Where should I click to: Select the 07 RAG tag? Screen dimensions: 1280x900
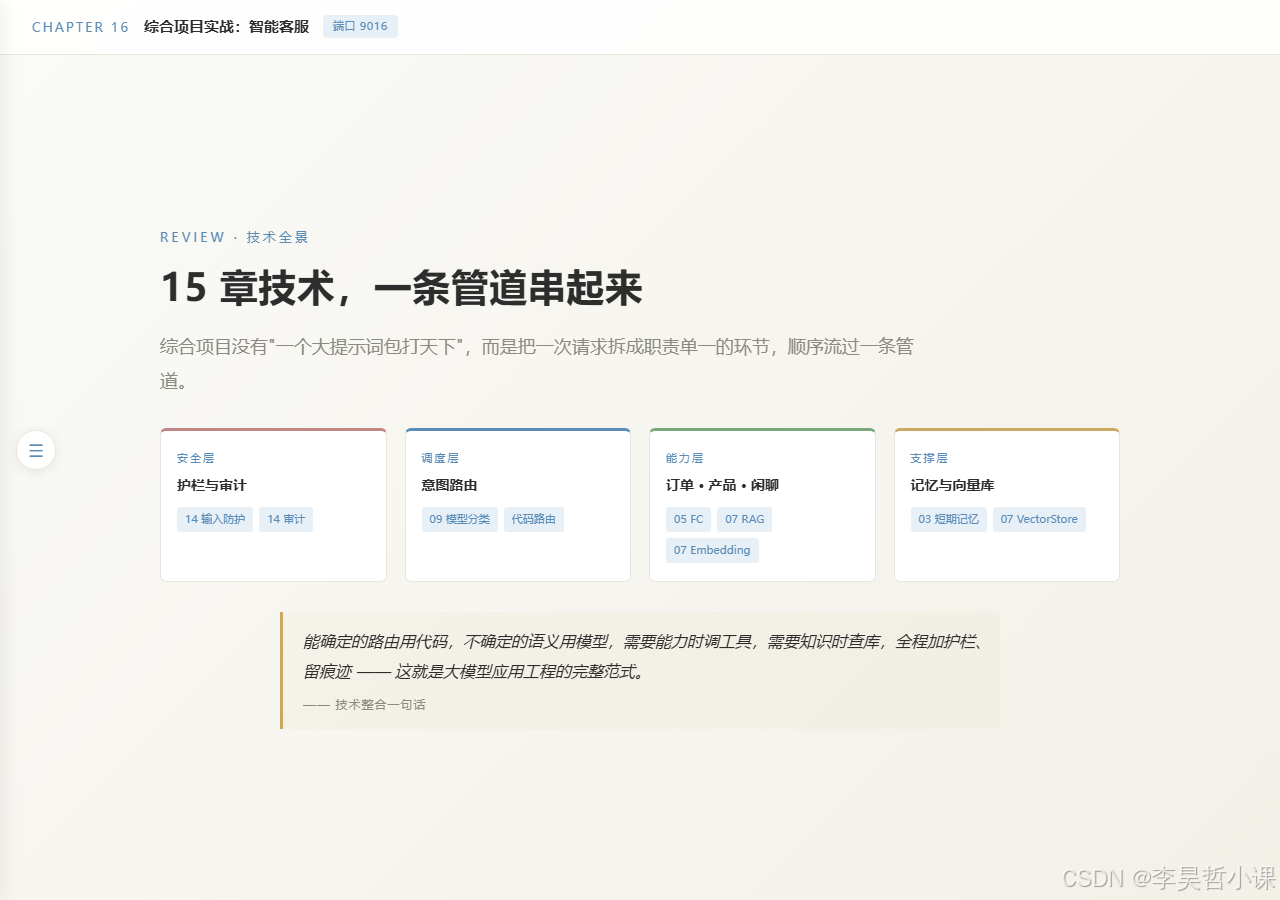(x=744, y=519)
